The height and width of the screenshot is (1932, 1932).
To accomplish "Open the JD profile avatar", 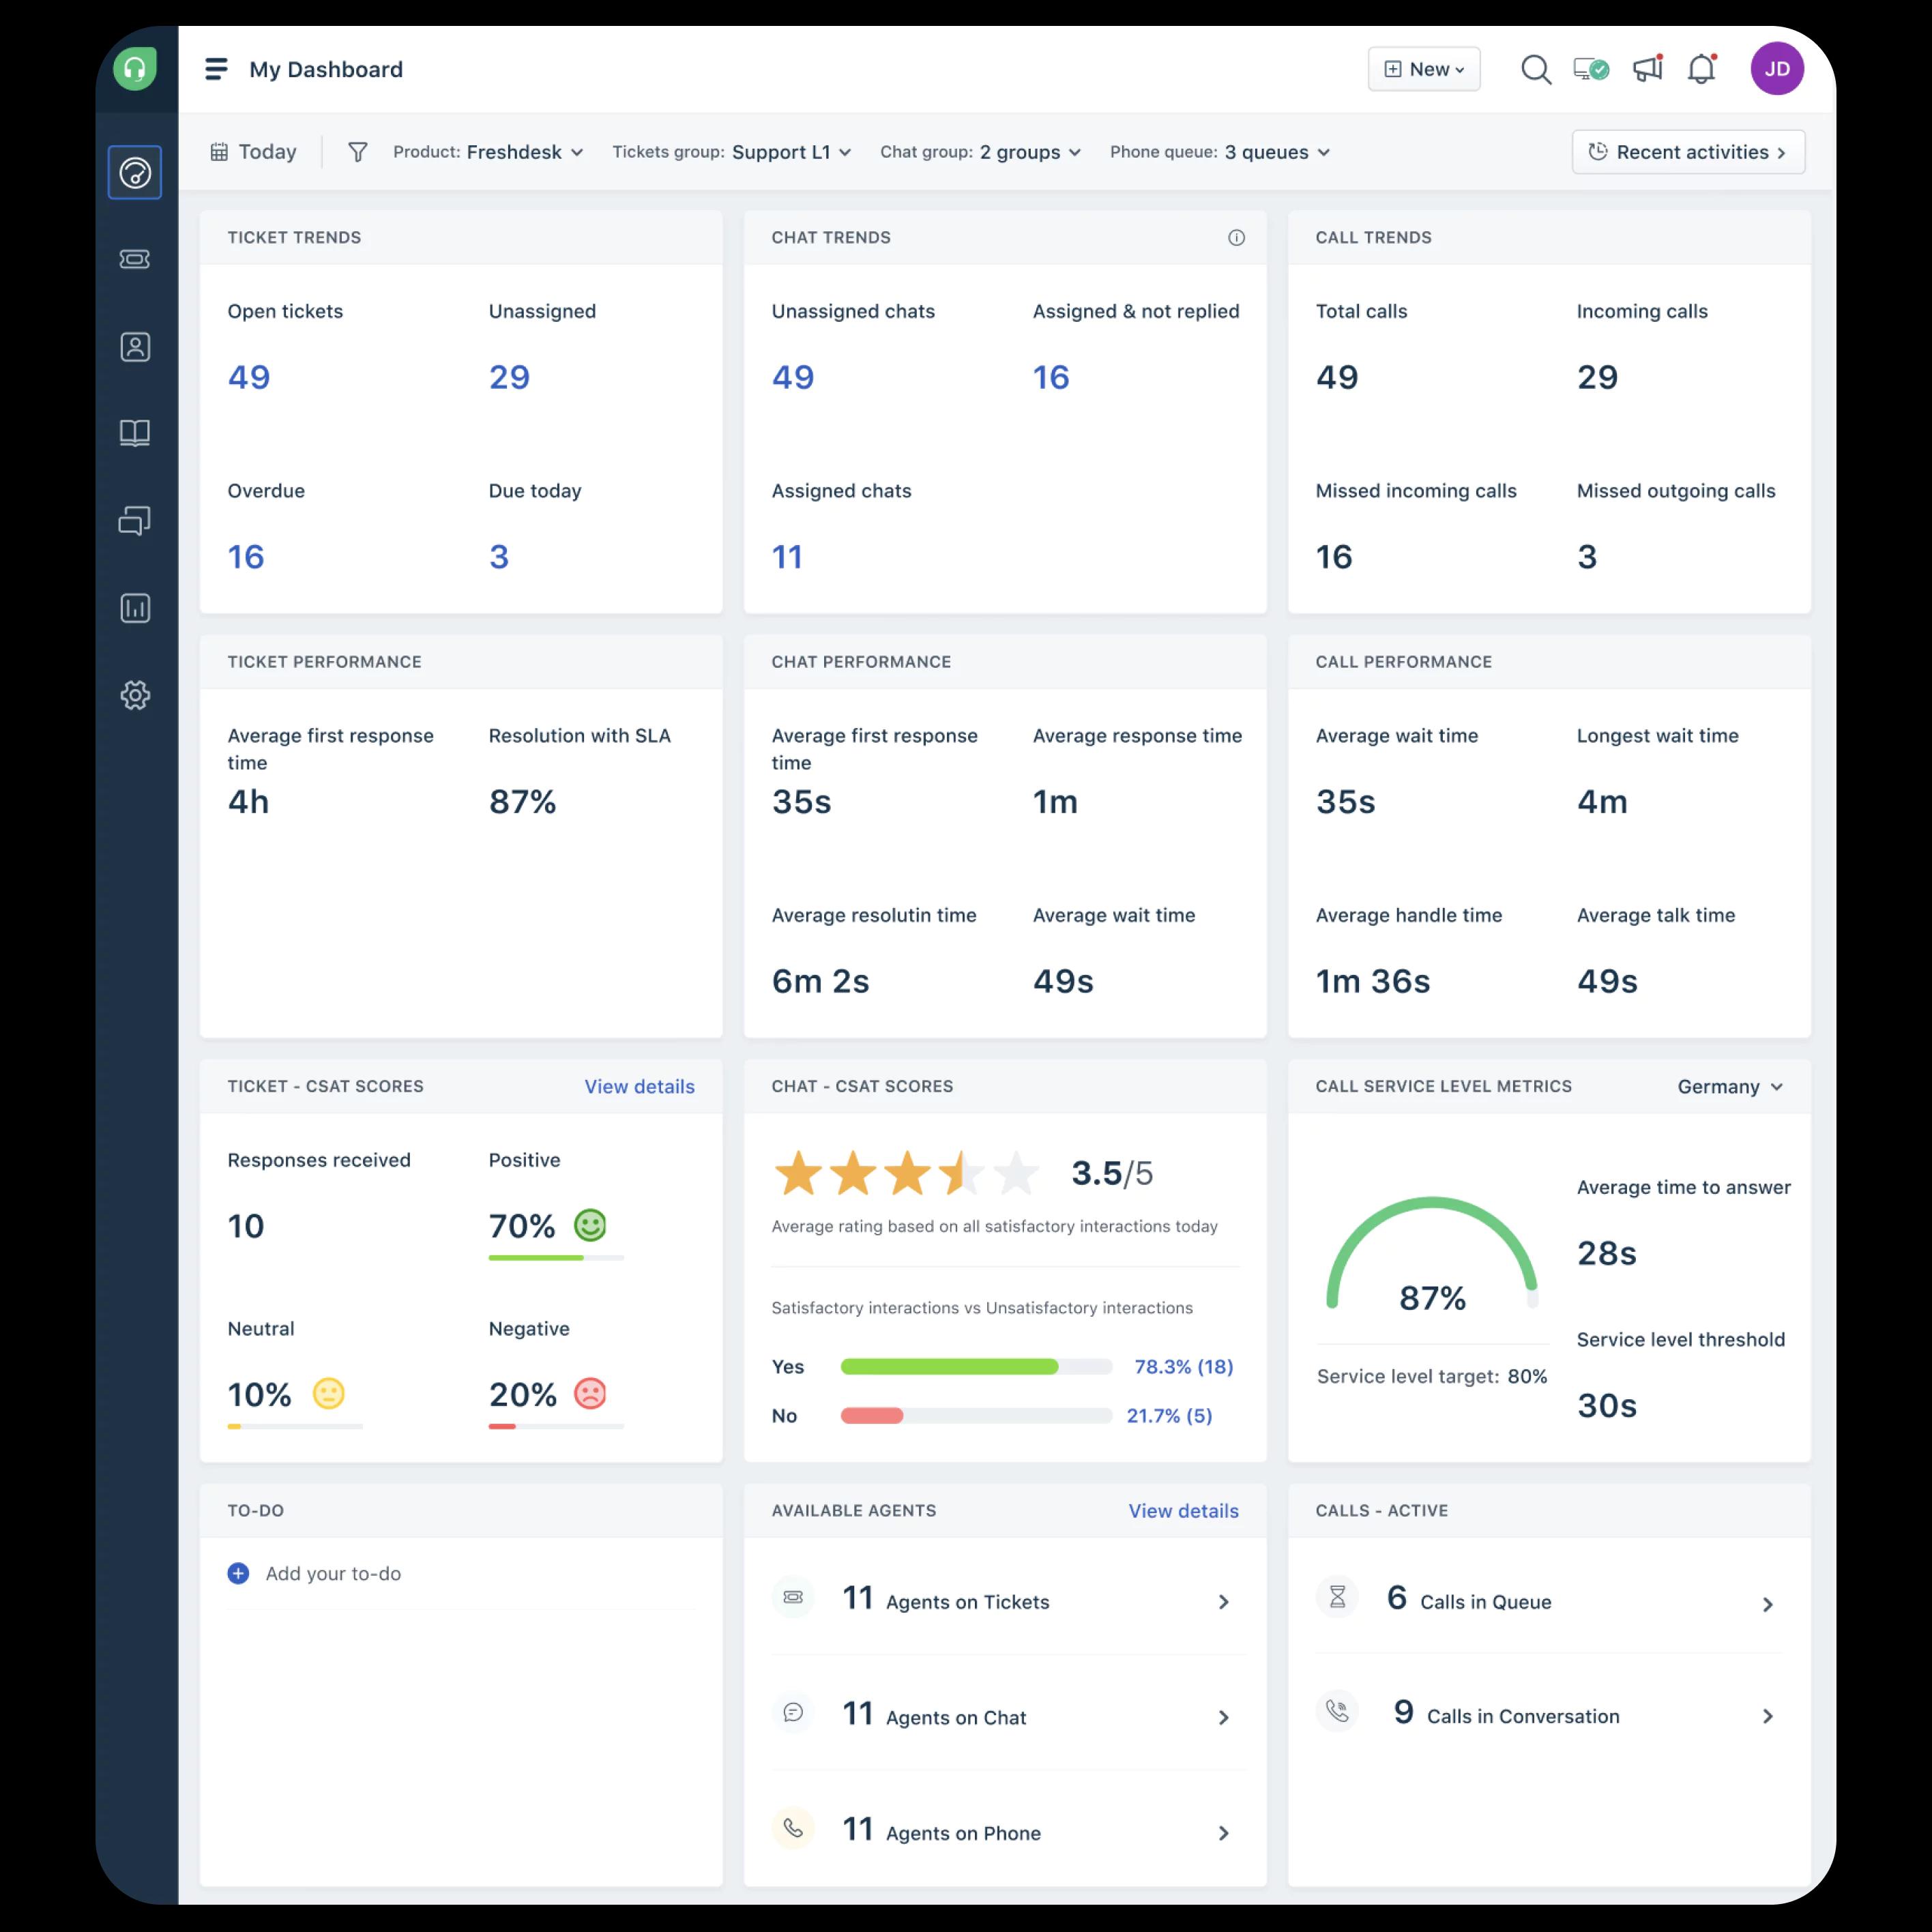I will [1777, 69].
